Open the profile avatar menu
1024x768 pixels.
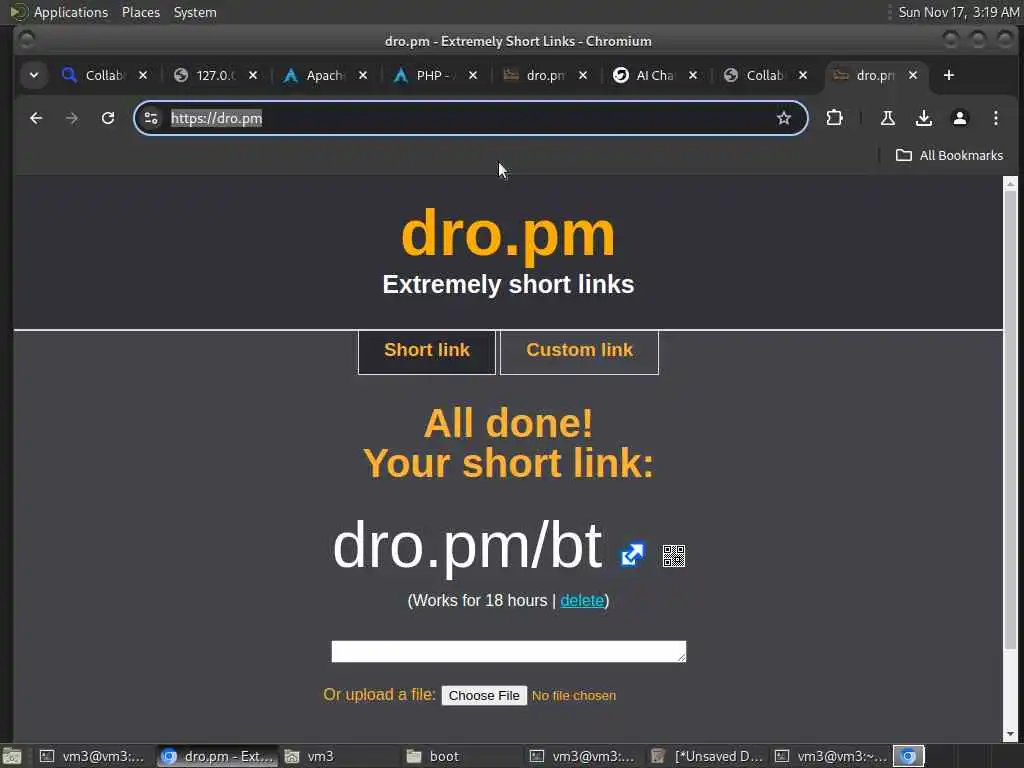959,118
